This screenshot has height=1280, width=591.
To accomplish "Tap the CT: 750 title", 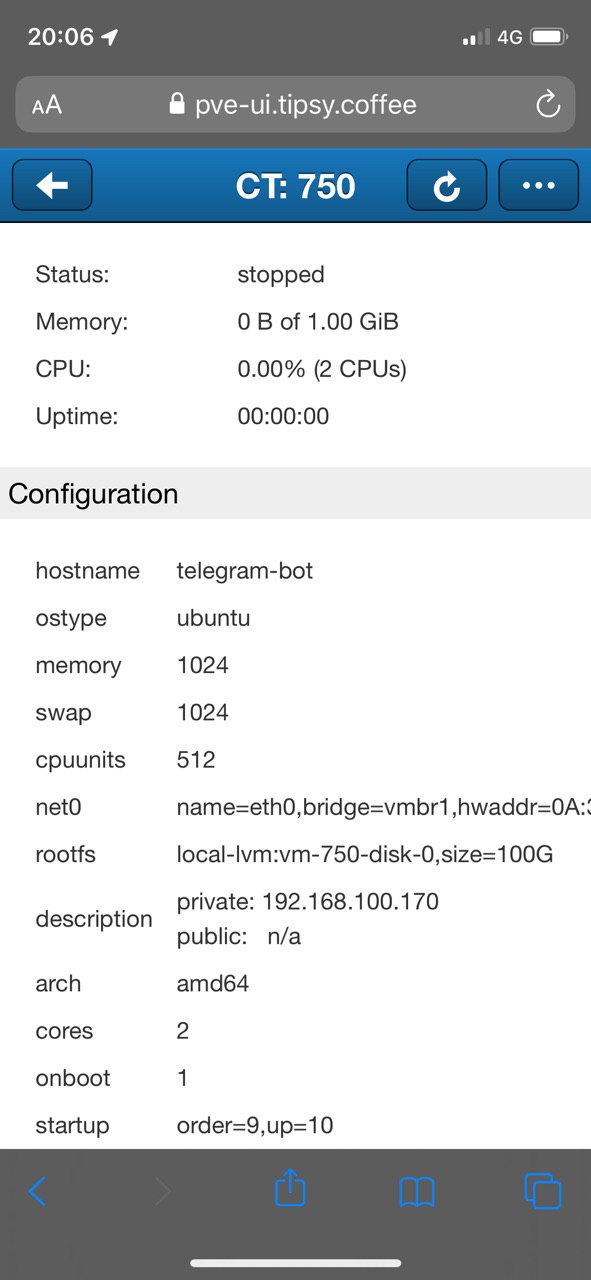I will [295, 186].
